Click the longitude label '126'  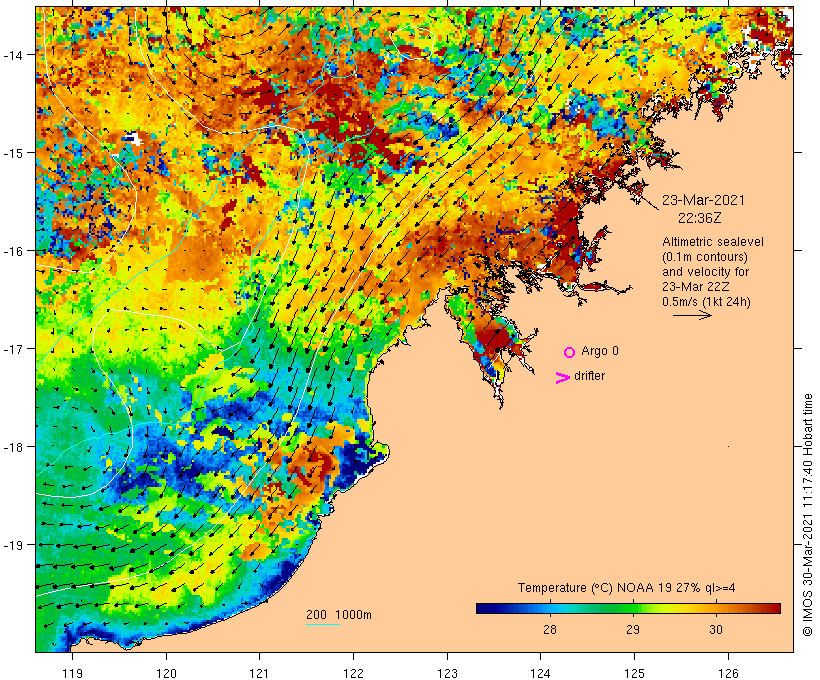click(x=728, y=673)
